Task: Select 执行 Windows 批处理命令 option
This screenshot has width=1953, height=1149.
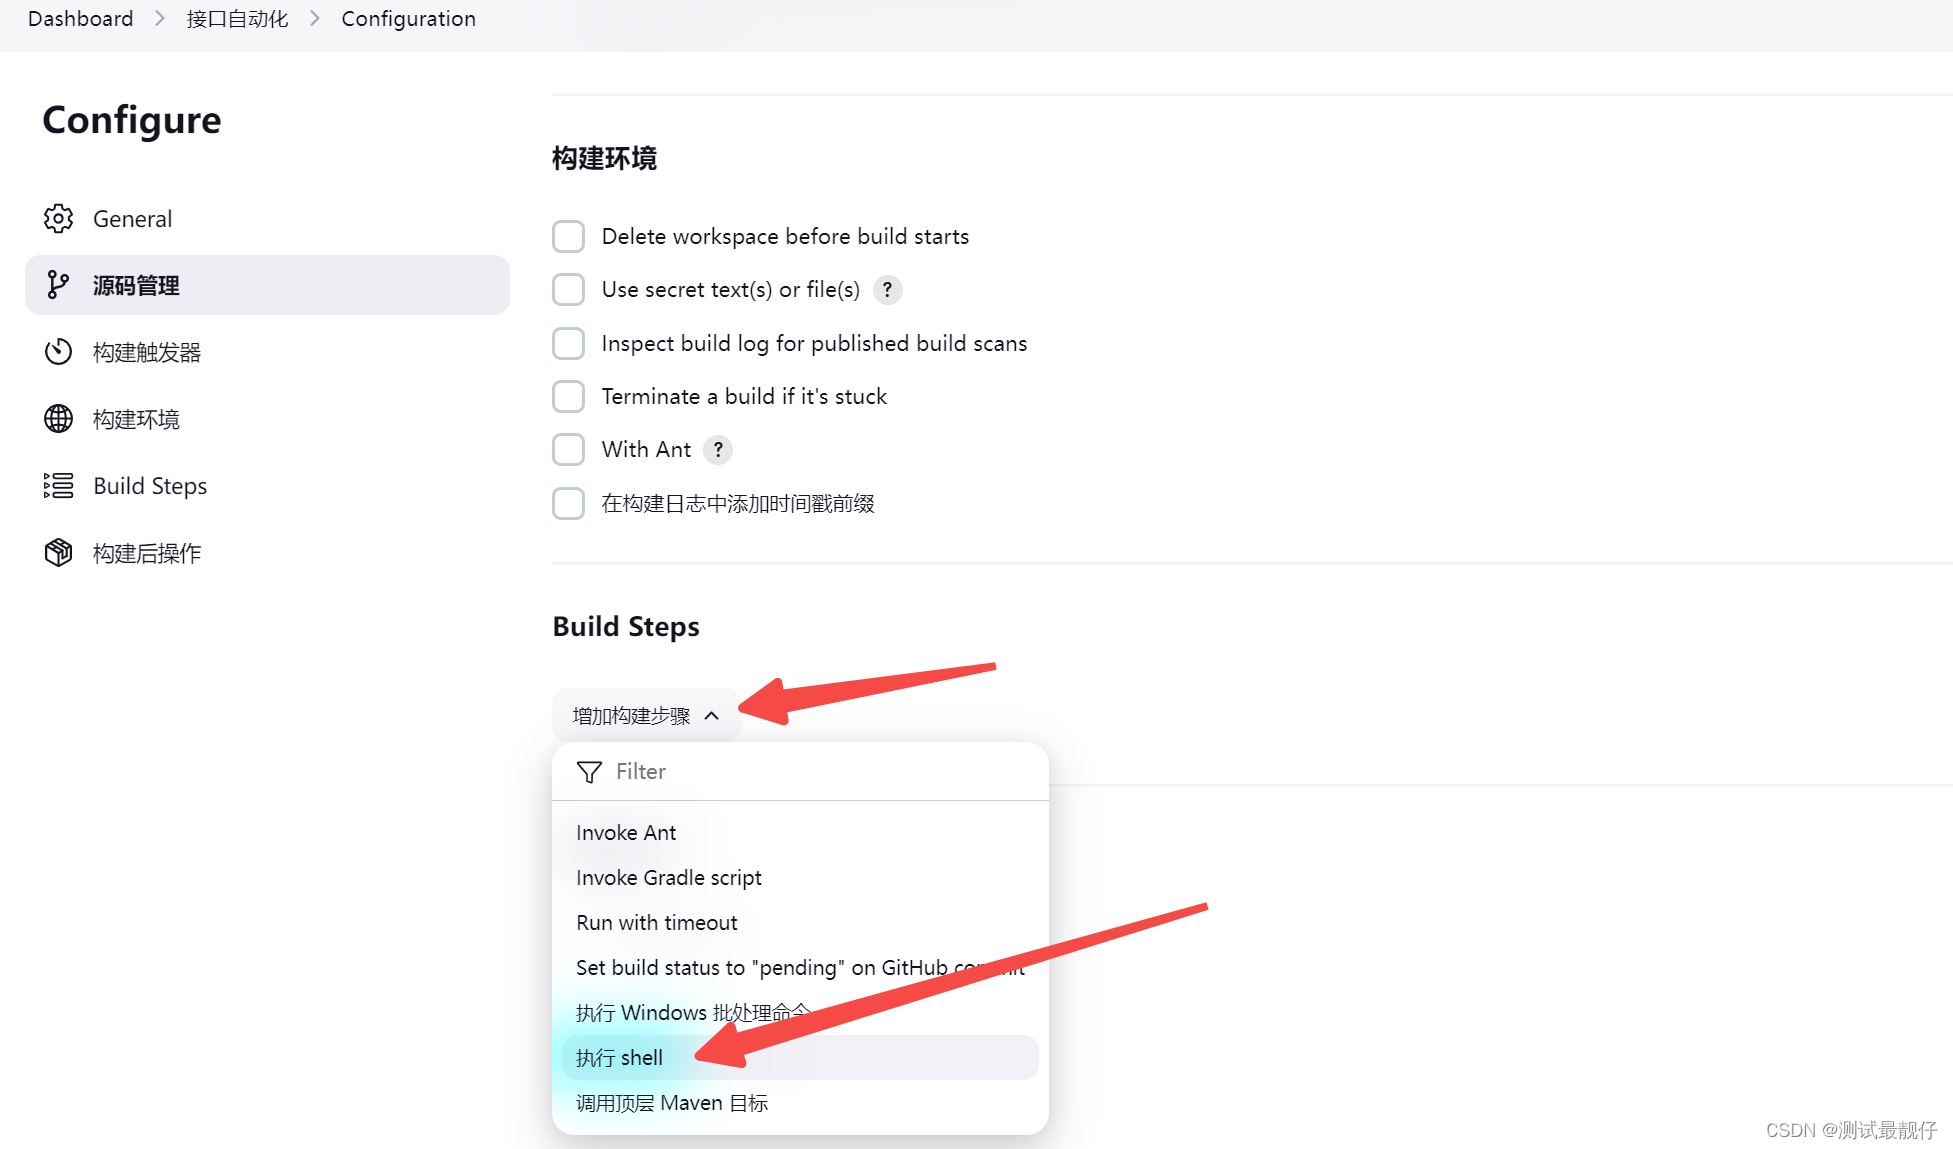Action: (x=692, y=1011)
